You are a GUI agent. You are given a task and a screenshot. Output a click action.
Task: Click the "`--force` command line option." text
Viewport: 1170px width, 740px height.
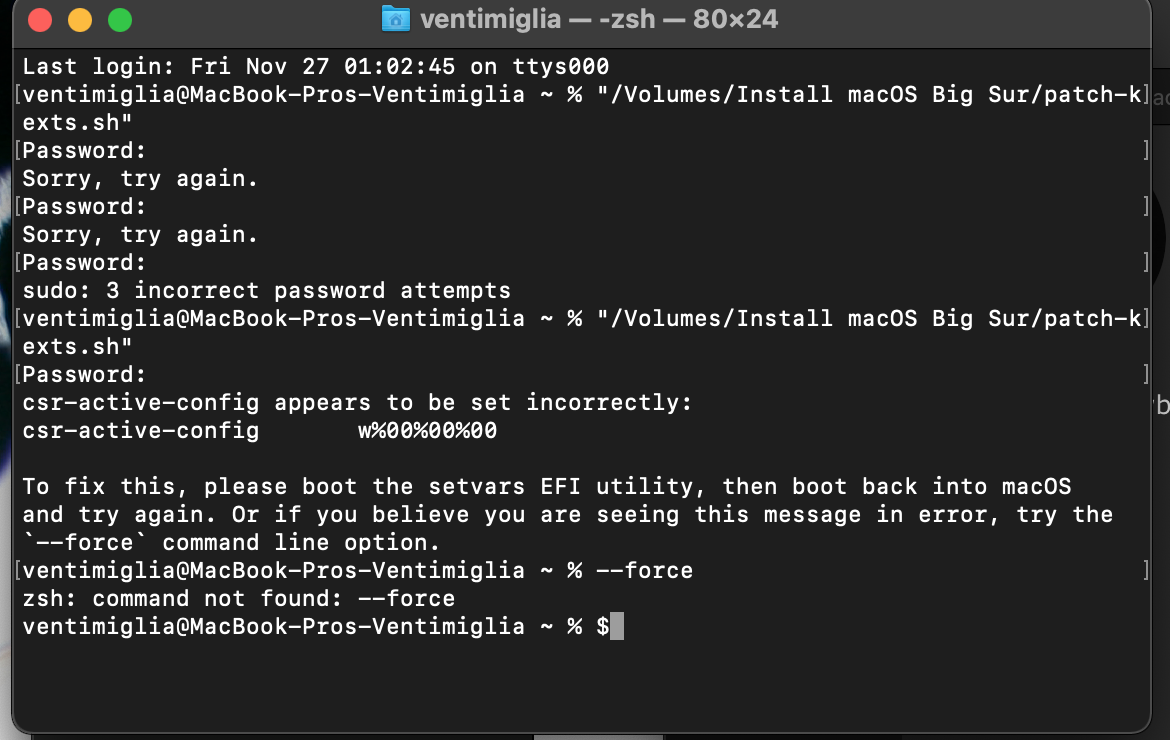[x=231, y=543]
